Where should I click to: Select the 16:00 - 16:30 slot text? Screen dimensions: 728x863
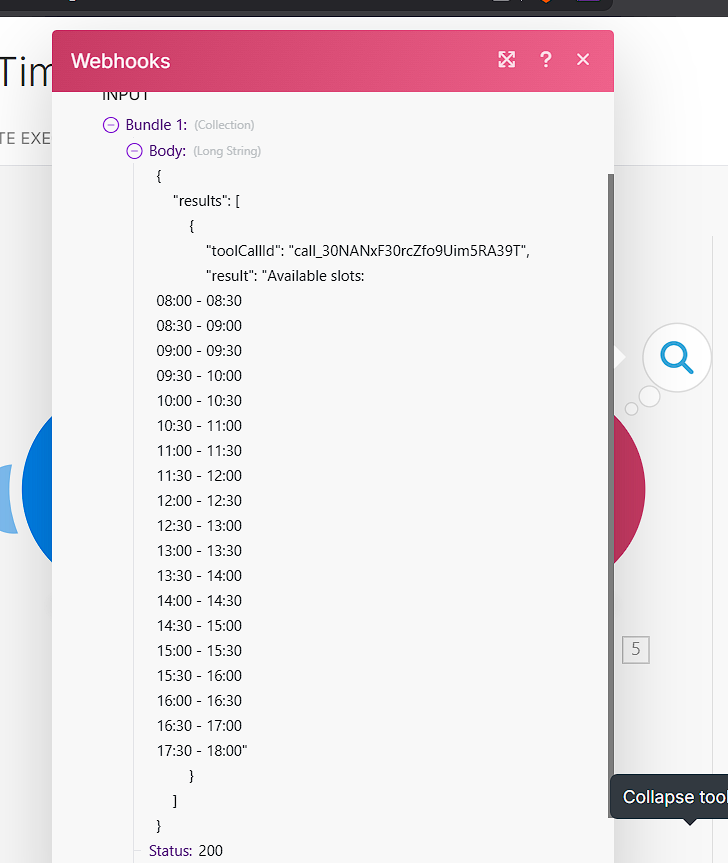pyautogui.click(x=199, y=701)
